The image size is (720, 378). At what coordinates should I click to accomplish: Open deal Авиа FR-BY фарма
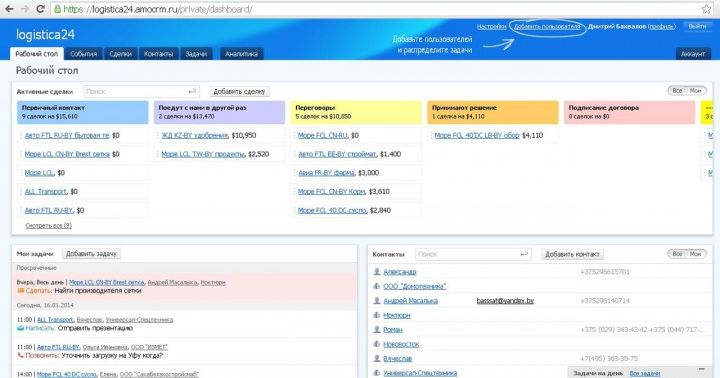(x=326, y=173)
